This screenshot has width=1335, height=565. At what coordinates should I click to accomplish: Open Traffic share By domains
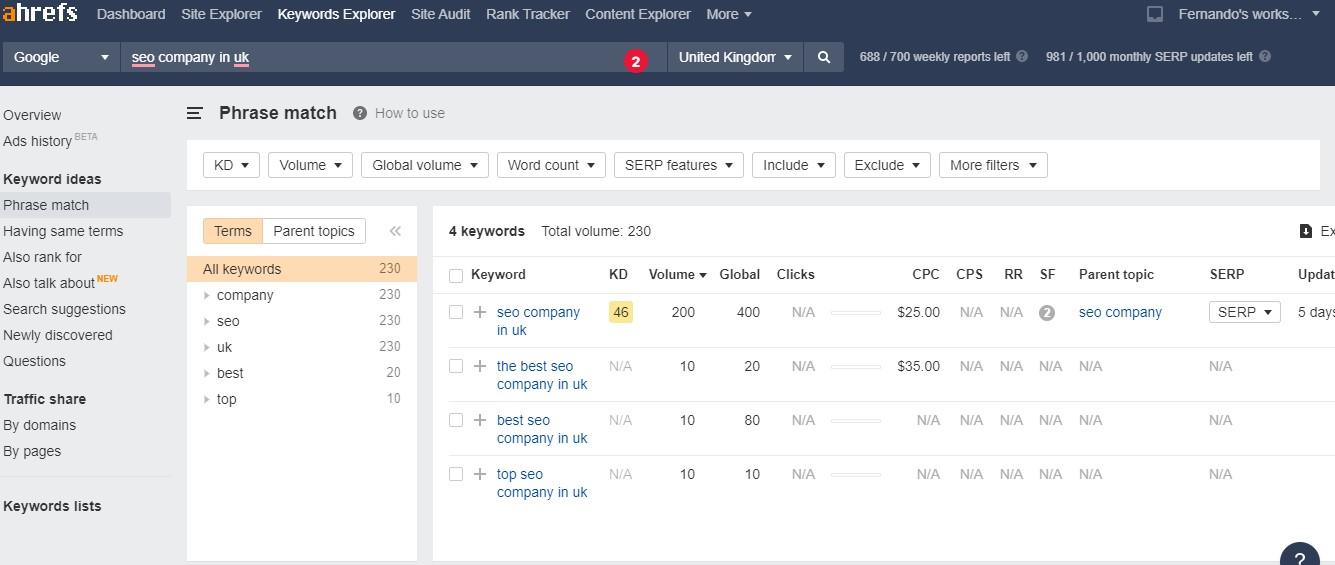[x=39, y=425]
